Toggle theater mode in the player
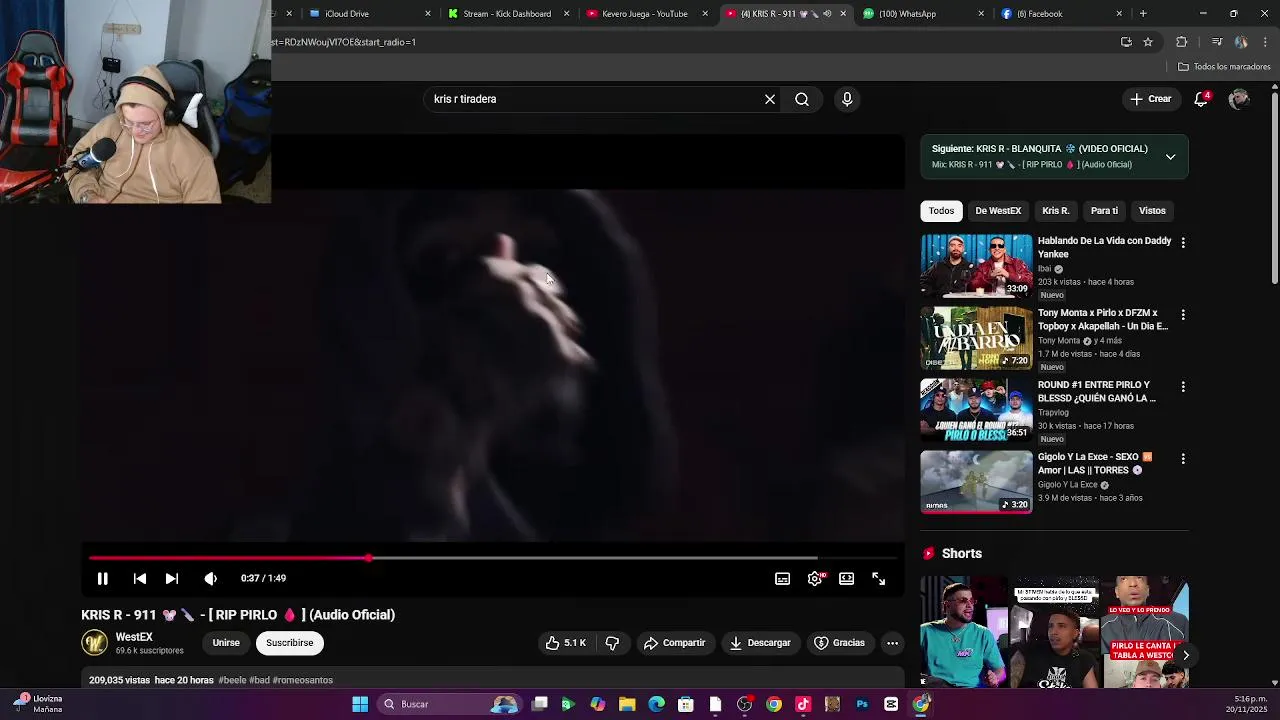 pyautogui.click(x=847, y=578)
